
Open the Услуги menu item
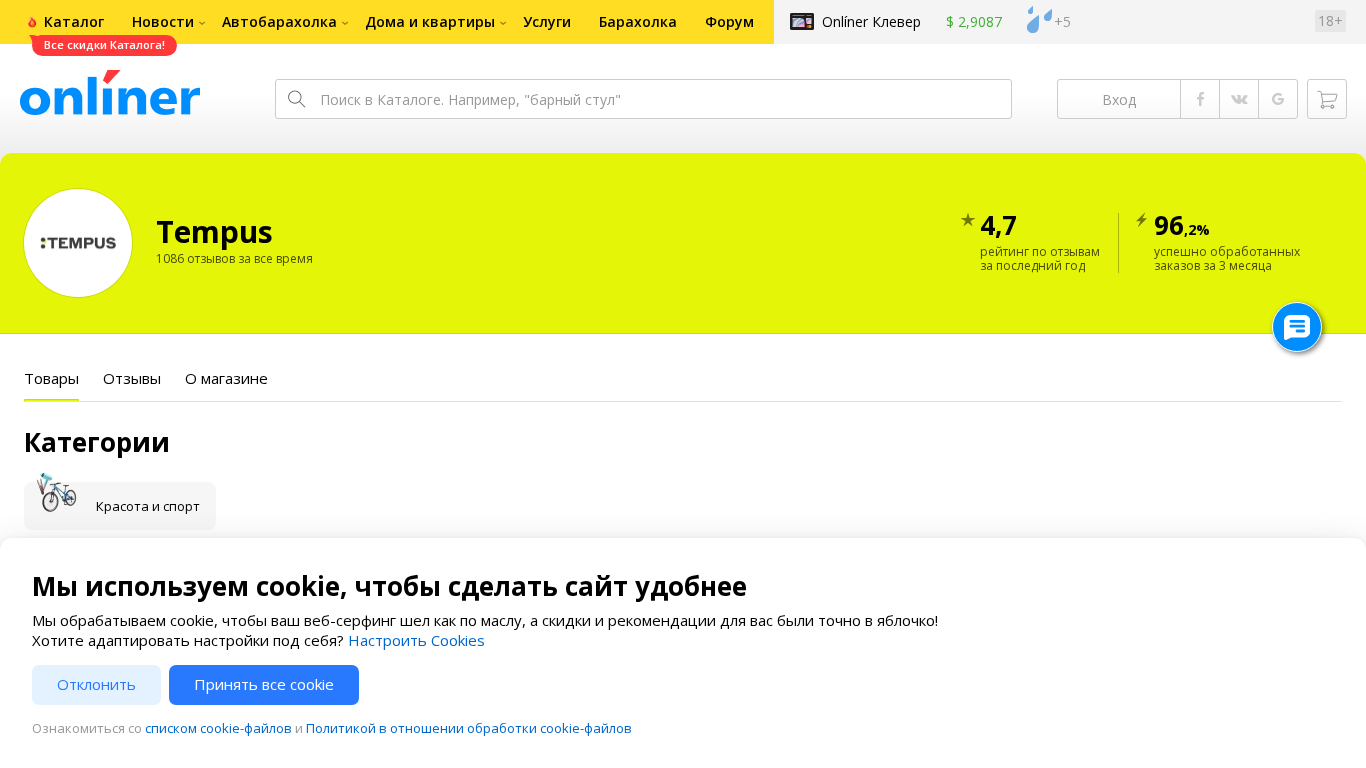click(x=547, y=22)
